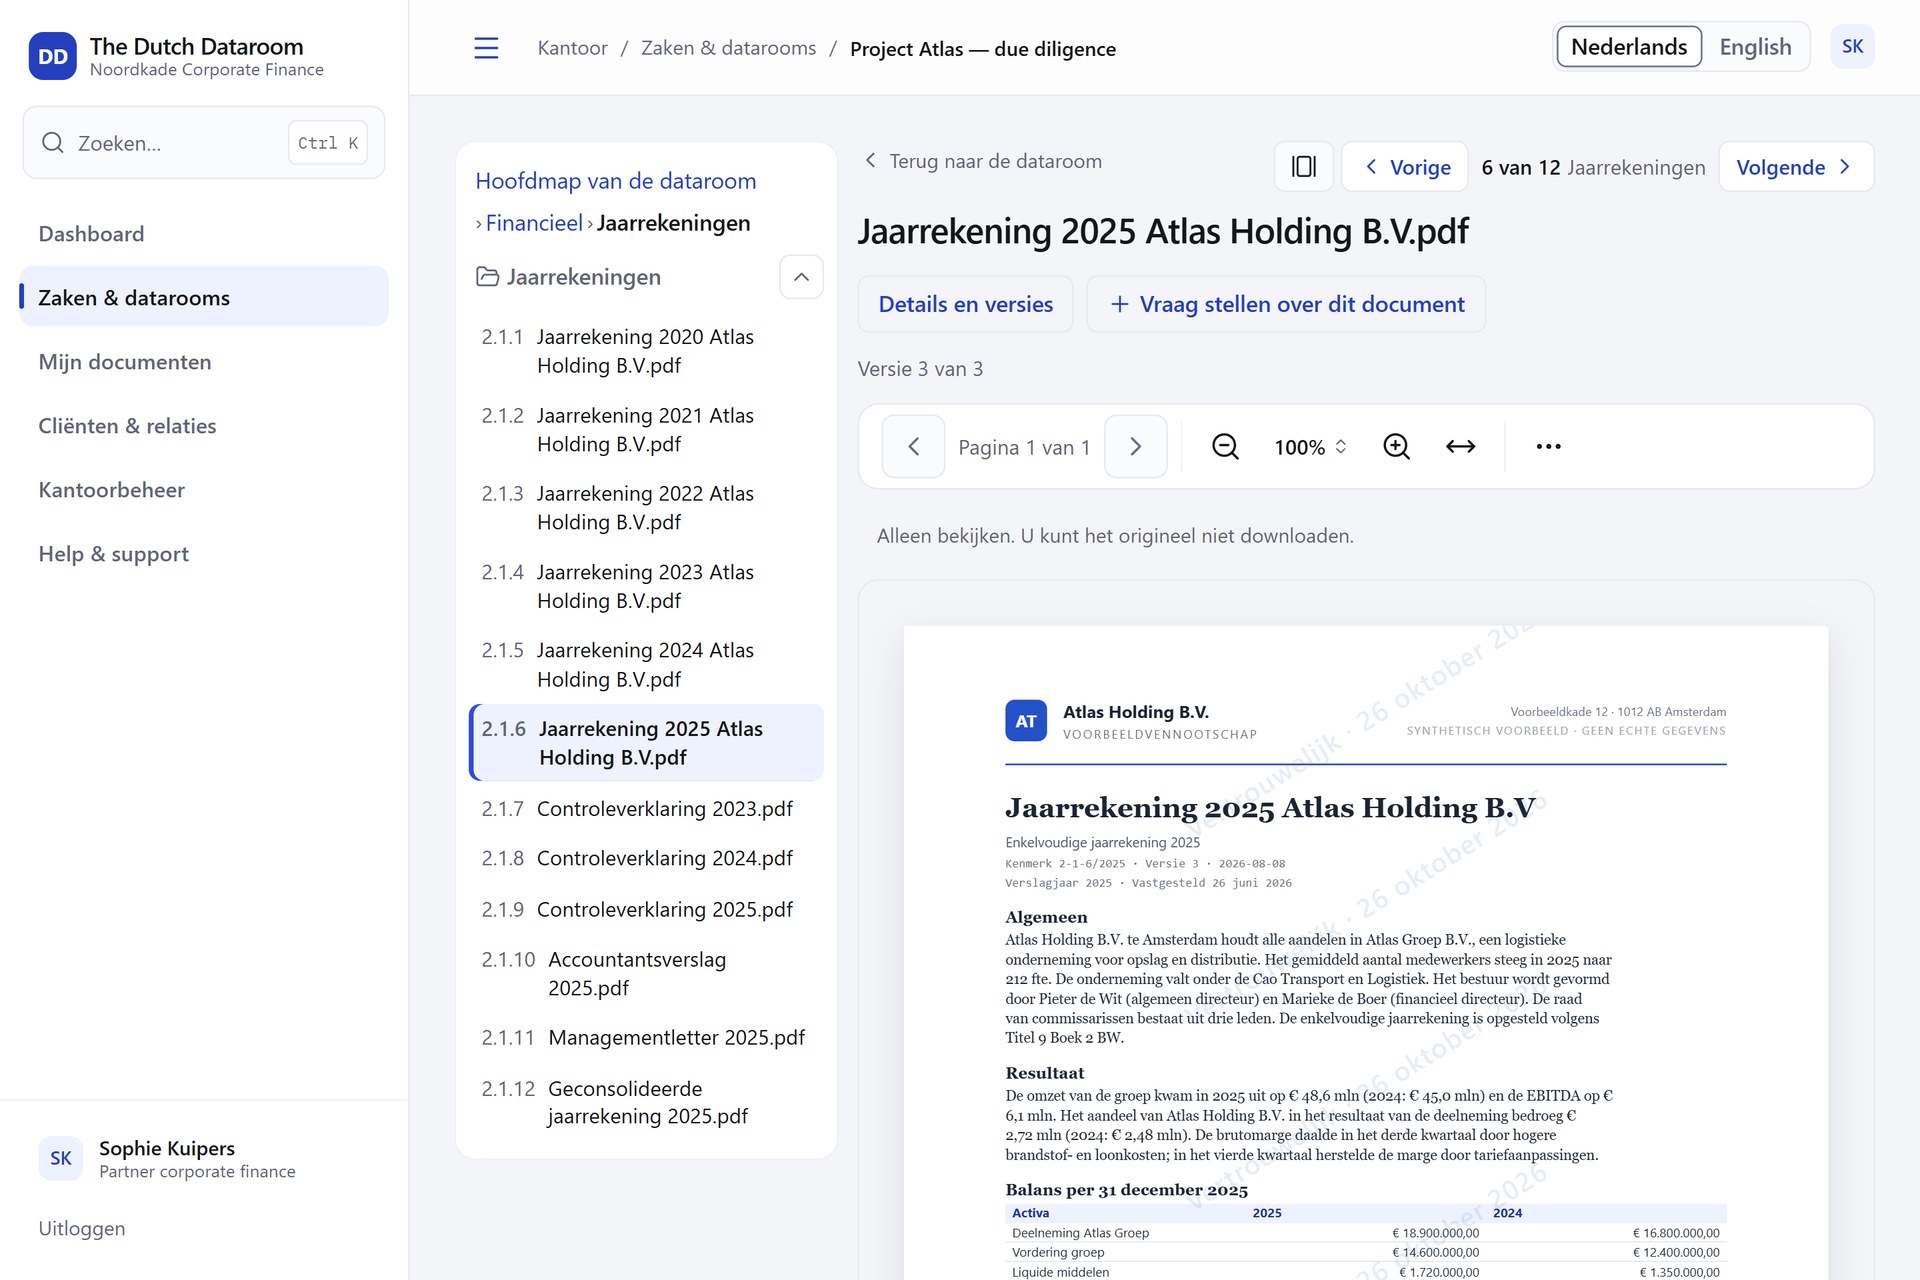Switch language to Nederlands

[x=1629, y=47]
